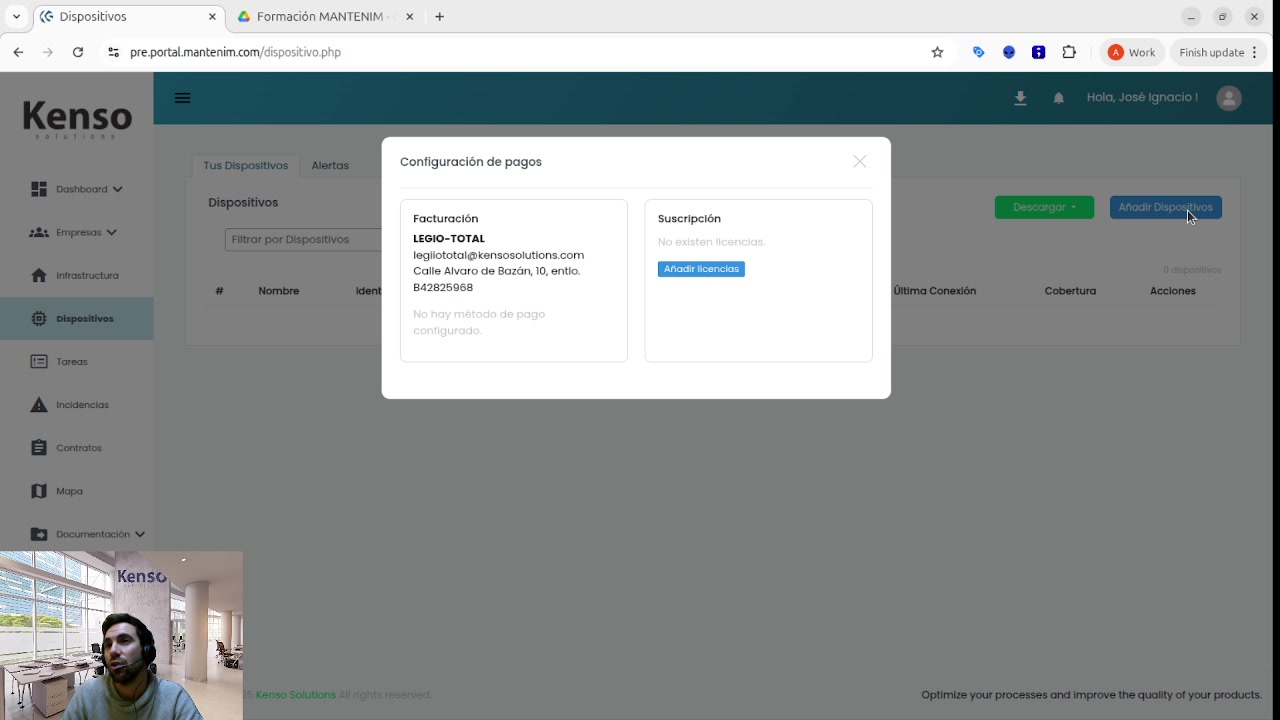Open the hamburger sidebar menu
The image size is (1280, 720).
tap(182, 98)
